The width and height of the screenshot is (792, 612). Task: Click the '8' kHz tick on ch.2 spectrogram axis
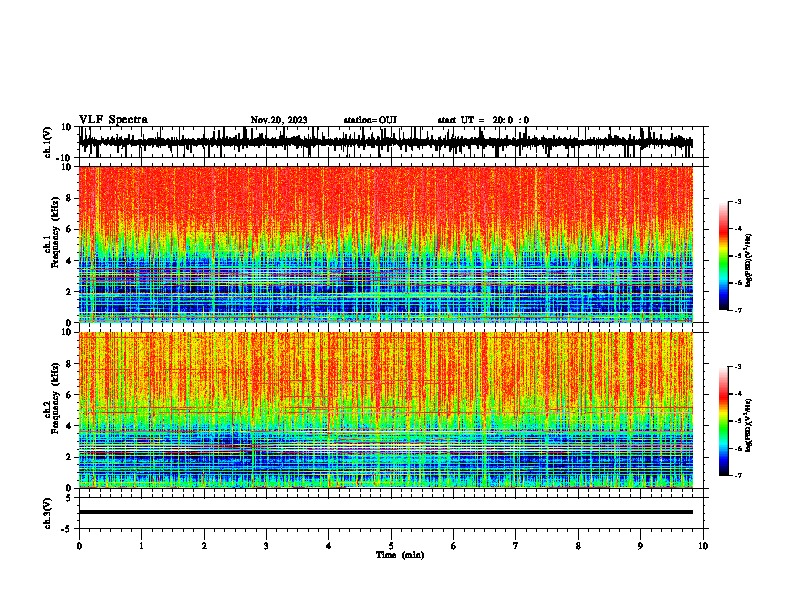(69, 363)
